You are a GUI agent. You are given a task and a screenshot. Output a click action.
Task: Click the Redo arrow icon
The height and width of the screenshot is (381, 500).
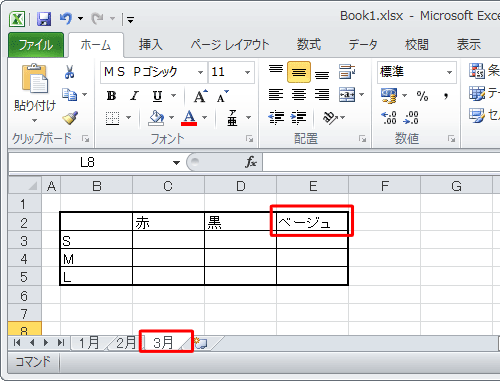98,19
